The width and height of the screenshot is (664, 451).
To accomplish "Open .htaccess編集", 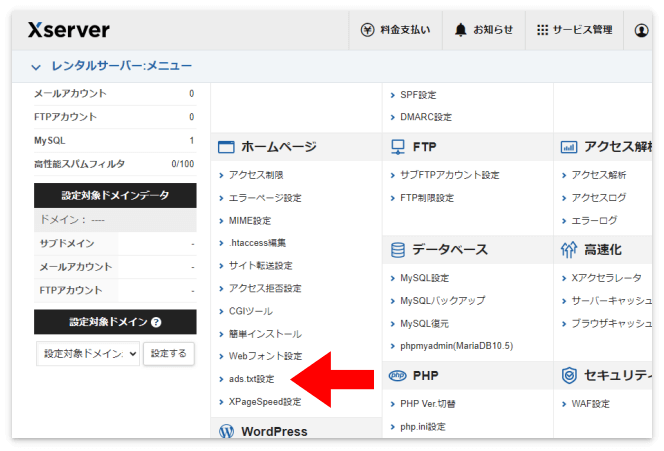I will pyautogui.click(x=257, y=243).
